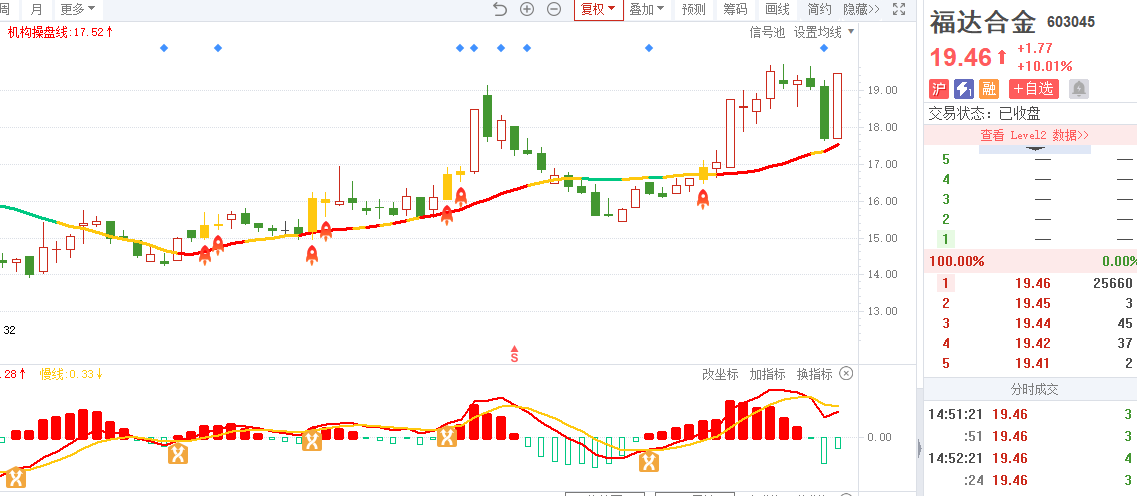Open the 筹码 chip distribution view

[x=735, y=9]
